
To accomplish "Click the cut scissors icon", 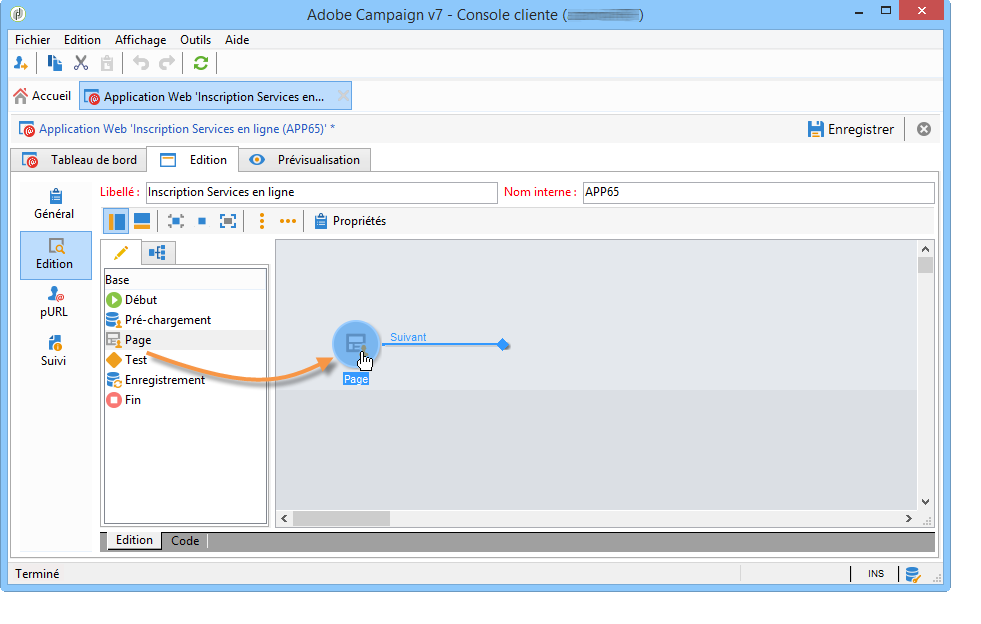I will click(x=81, y=63).
